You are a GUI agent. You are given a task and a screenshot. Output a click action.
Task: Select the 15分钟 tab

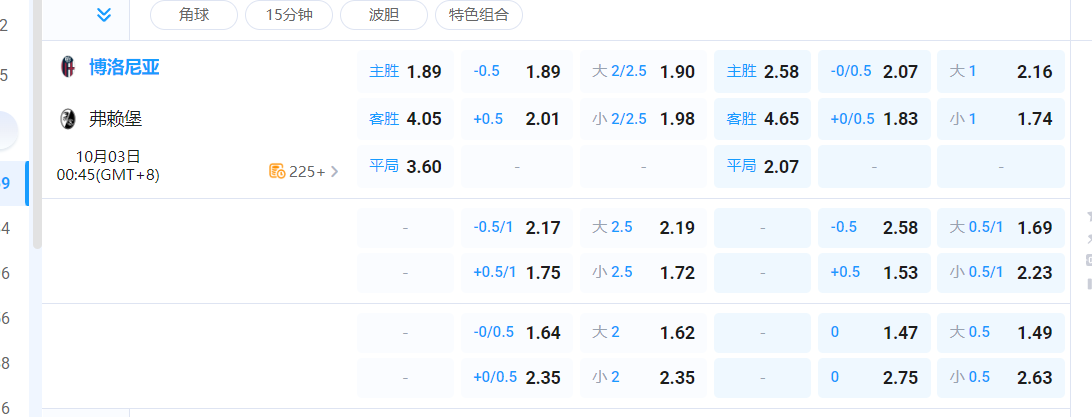(x=289, y=14)
